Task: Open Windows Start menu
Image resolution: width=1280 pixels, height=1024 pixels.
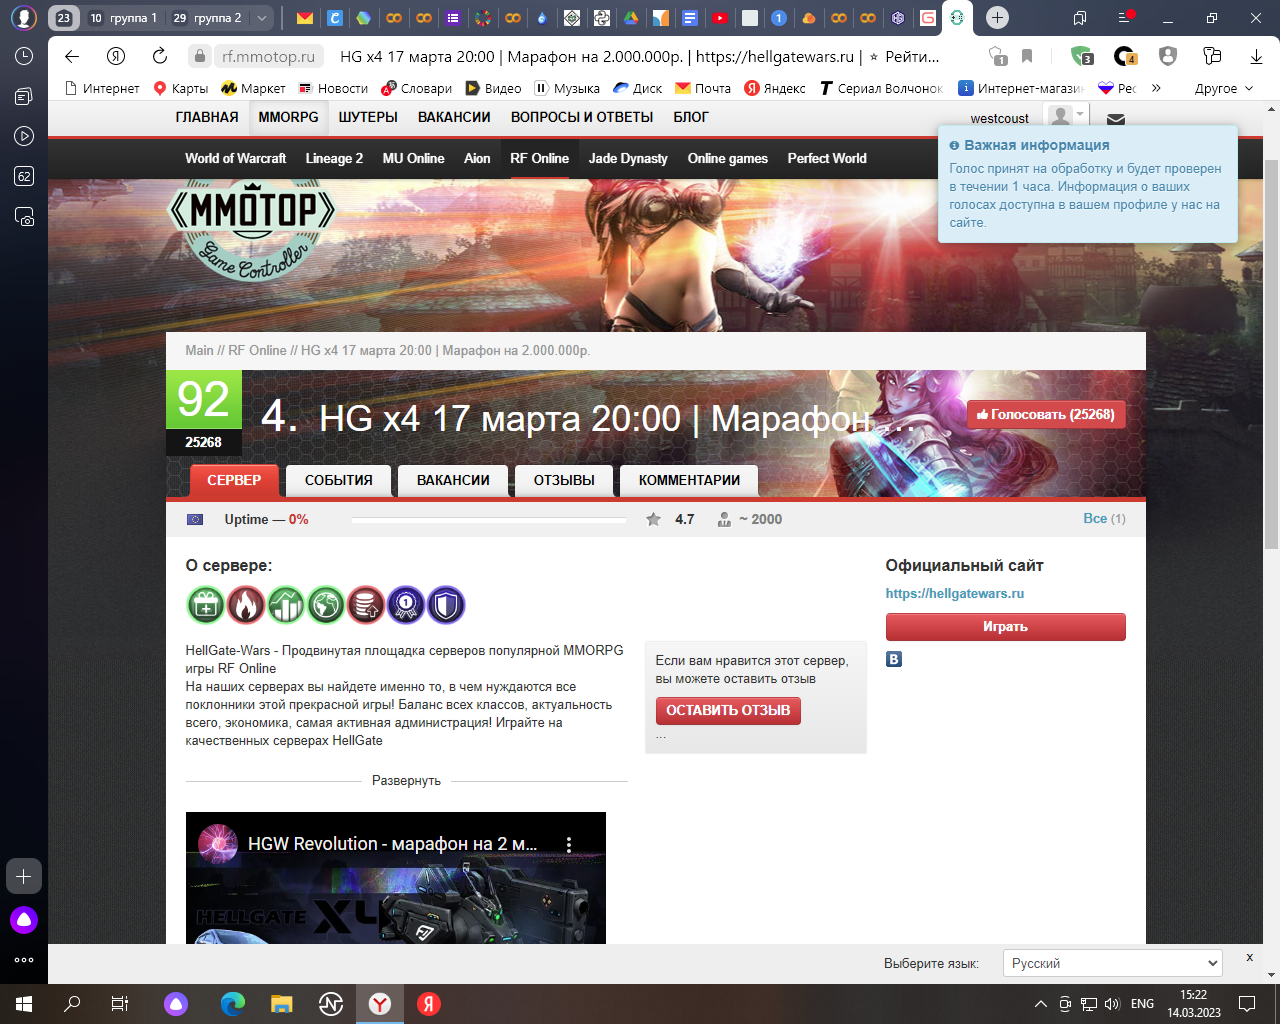Action: click(24, 1004)
